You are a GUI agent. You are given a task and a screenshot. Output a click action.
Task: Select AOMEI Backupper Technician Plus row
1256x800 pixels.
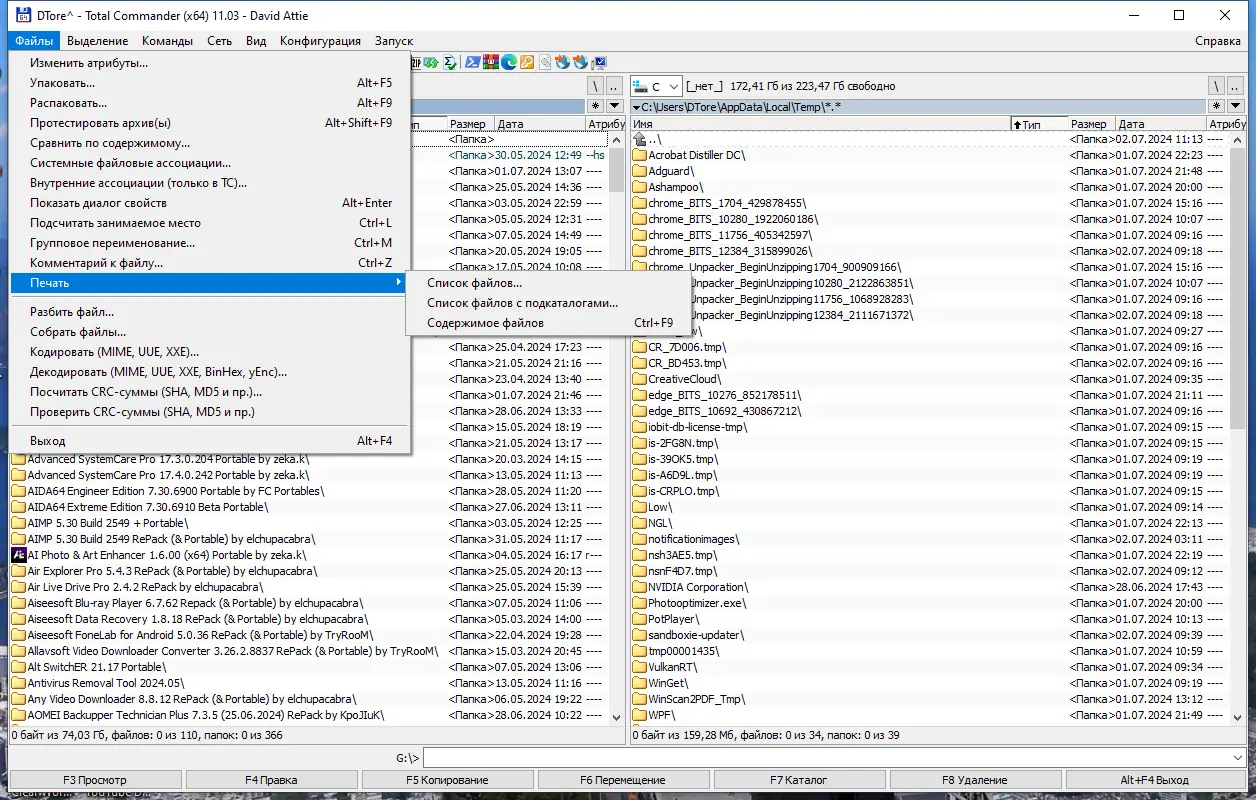(x=308, y=715)
